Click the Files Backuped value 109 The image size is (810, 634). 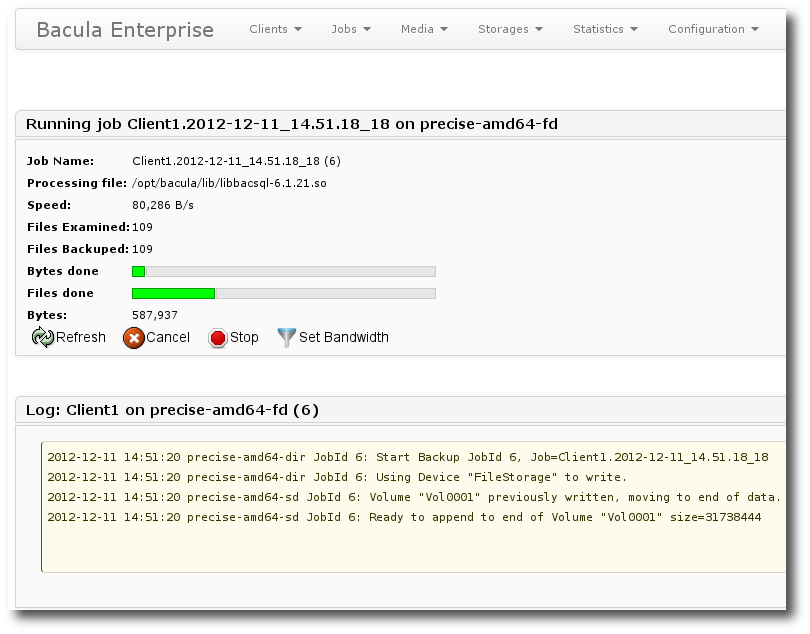[x=143, y=249]
